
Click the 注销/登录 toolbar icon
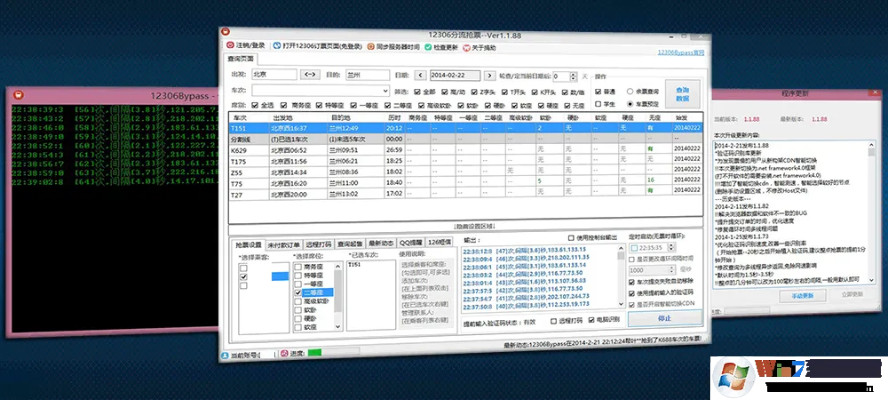(230, 45)
